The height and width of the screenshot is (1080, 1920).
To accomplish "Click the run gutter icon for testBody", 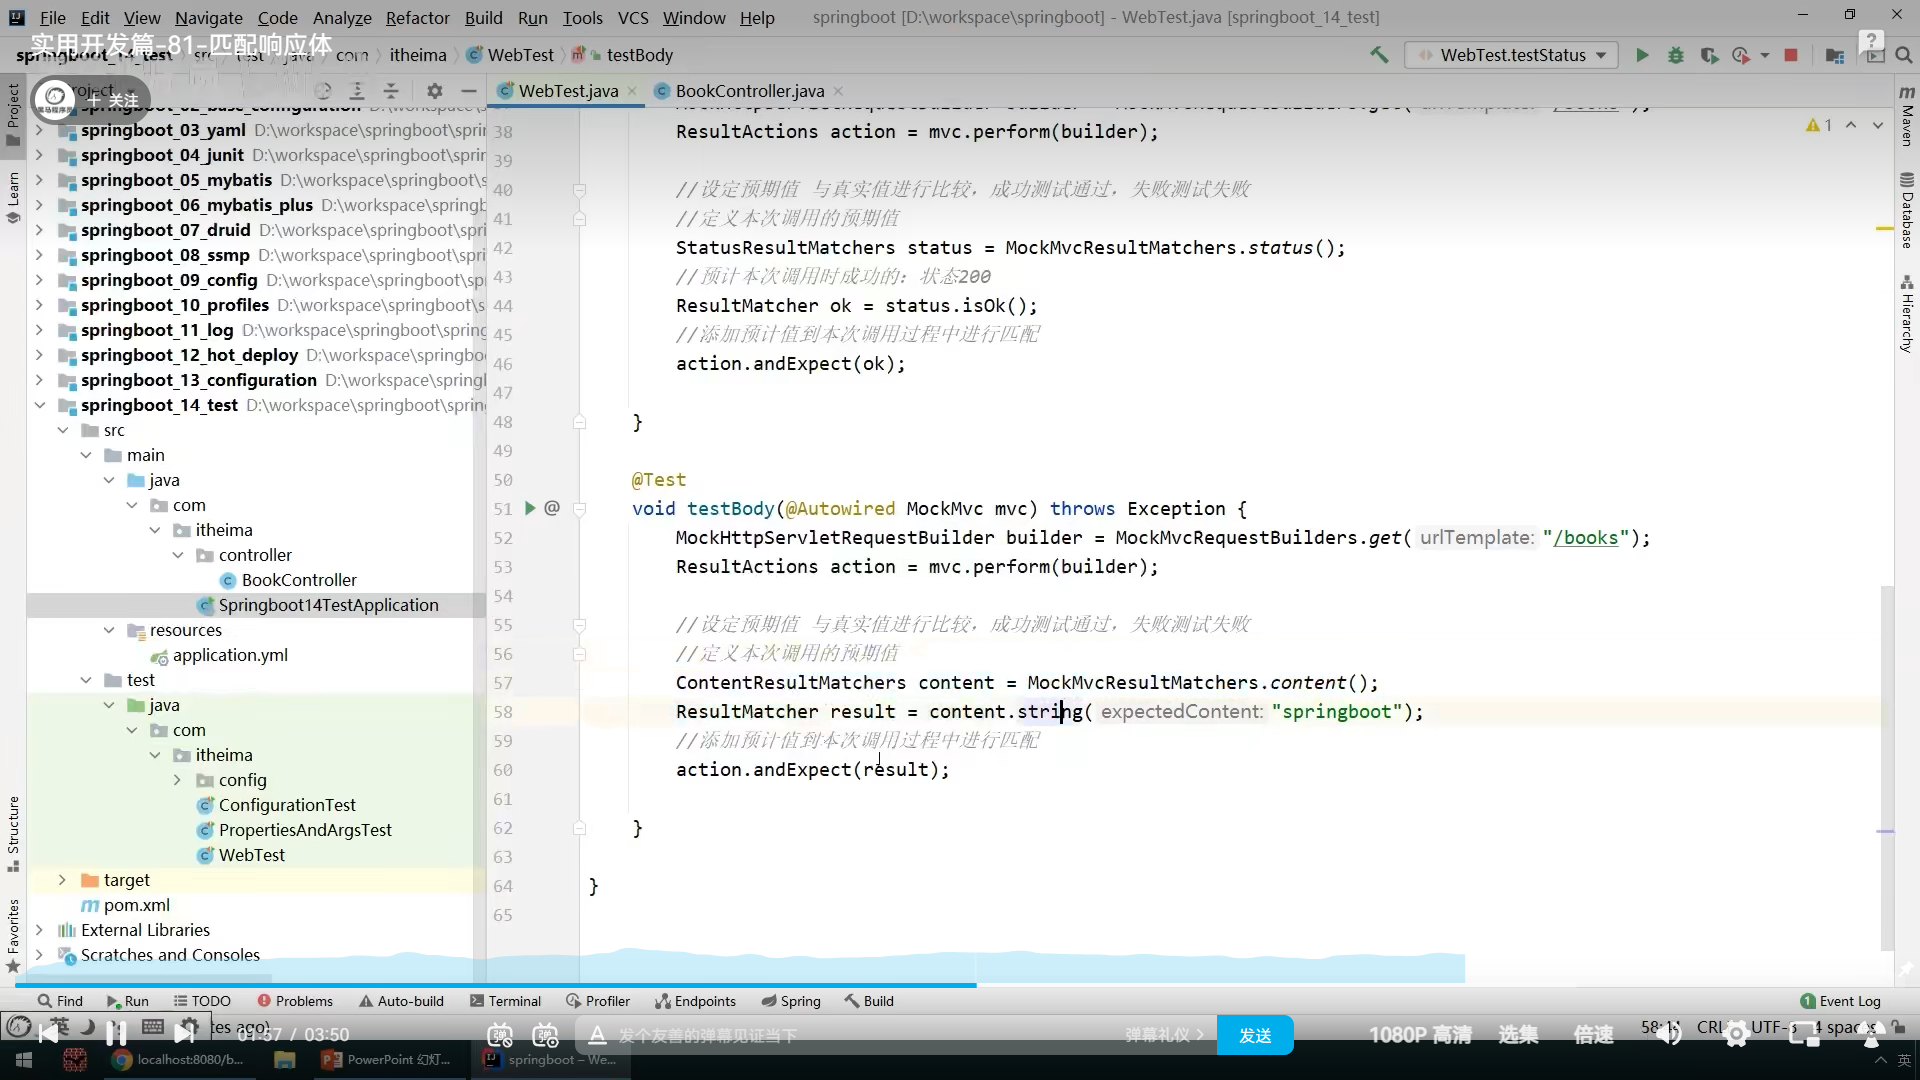I will point(530,508).
